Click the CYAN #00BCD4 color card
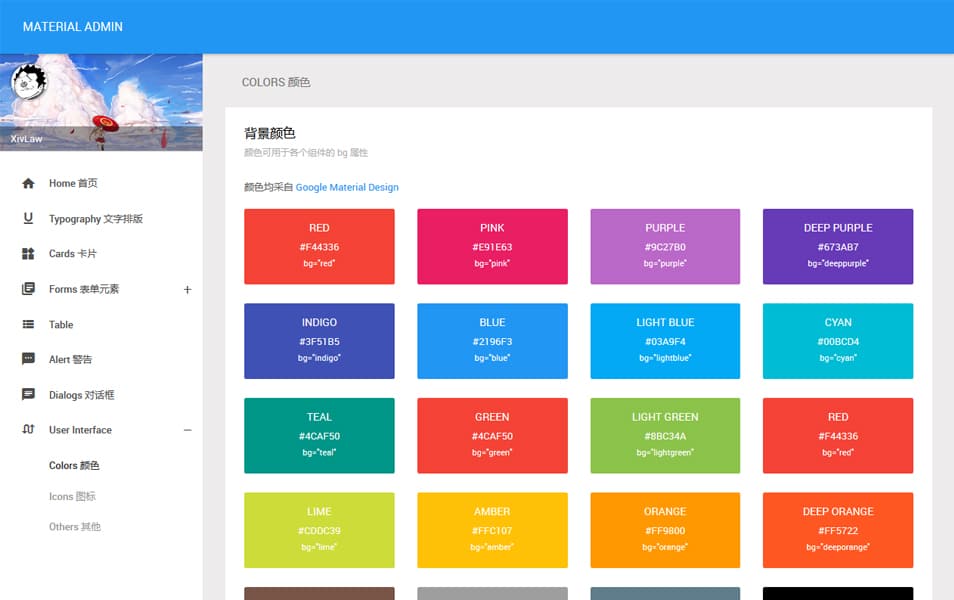The height and width of the screenshot is (600, 954). pyautogui.click(x=838, y=341)
